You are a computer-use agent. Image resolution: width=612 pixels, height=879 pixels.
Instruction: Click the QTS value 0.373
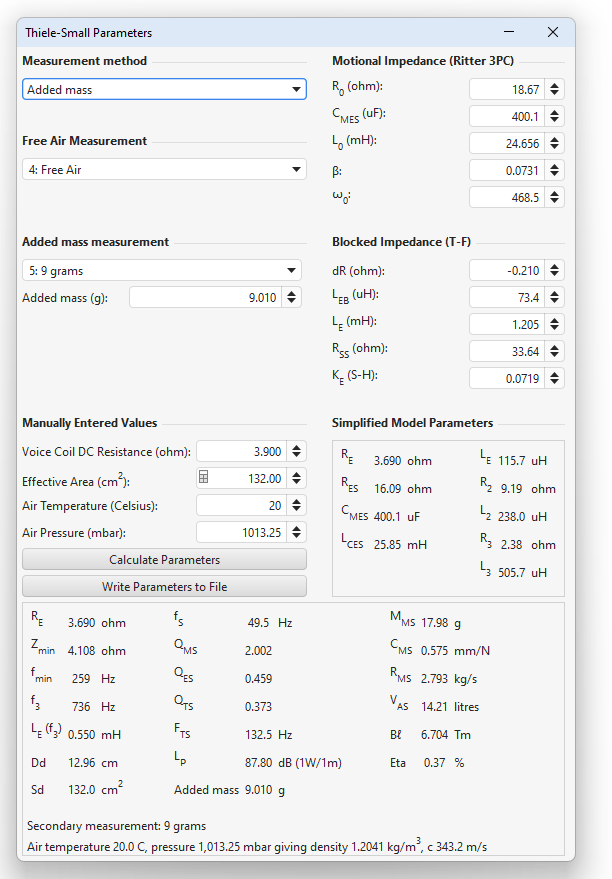pos(258,706)
